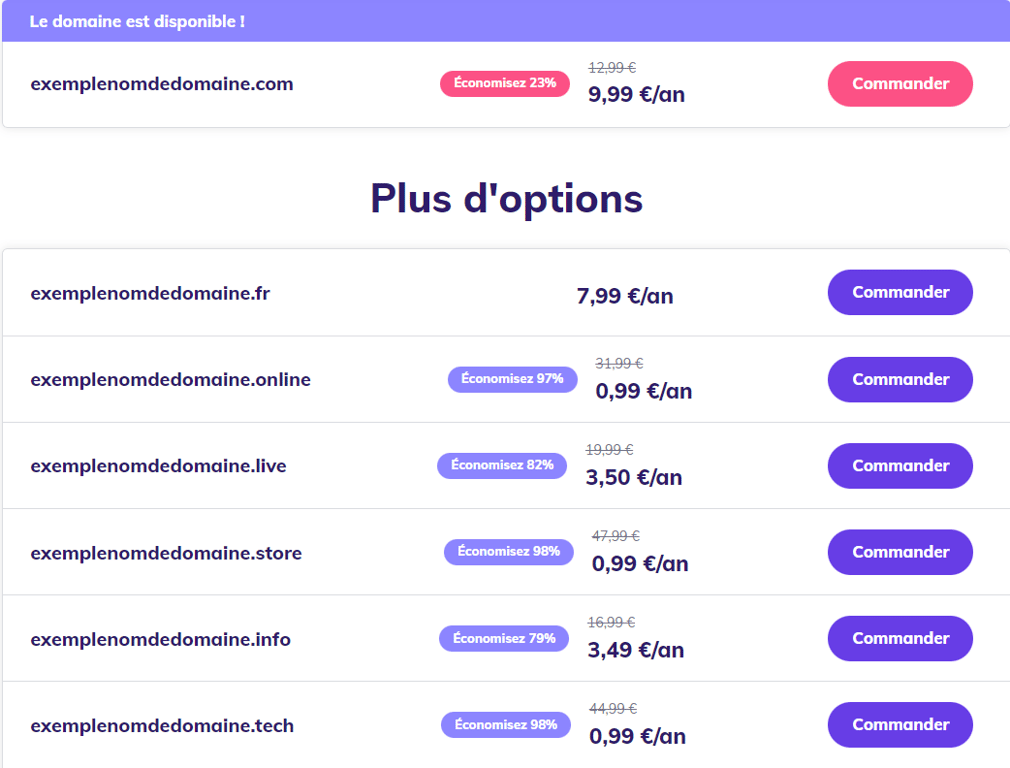Click the Économisez 97% badge for .online
The image size is (1010, 768).
[512, 379]
